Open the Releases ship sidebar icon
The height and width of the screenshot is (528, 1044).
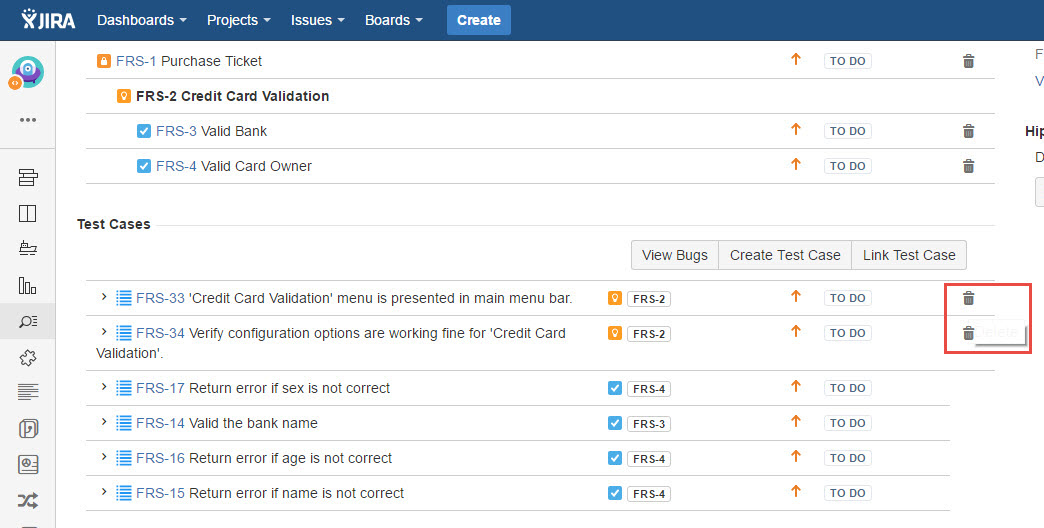[x=27, y=248]
